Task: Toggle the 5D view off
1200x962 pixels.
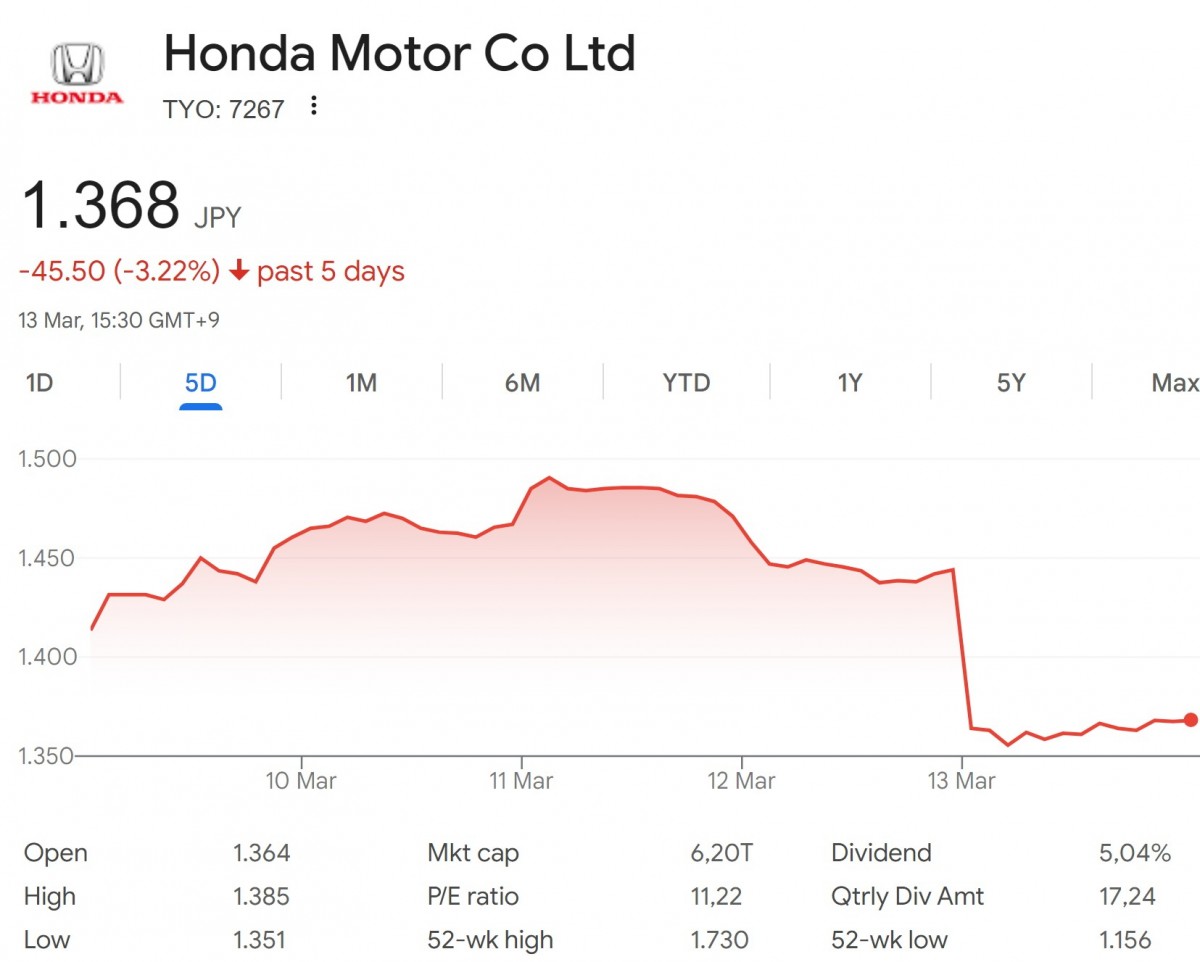Action: (200, 383)
